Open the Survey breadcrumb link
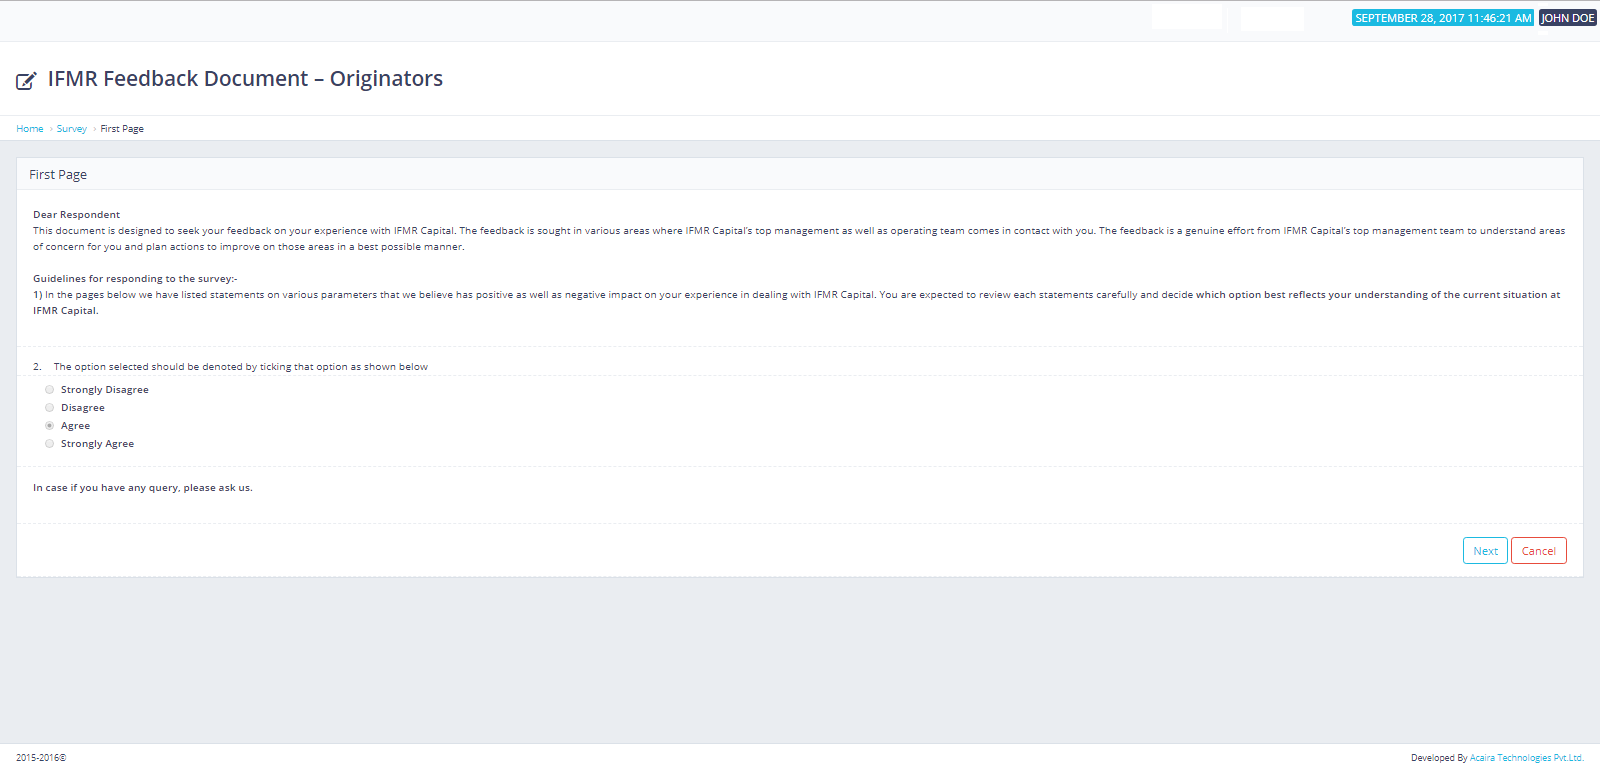Screen dimensions: 1600x771 [71, 129]
